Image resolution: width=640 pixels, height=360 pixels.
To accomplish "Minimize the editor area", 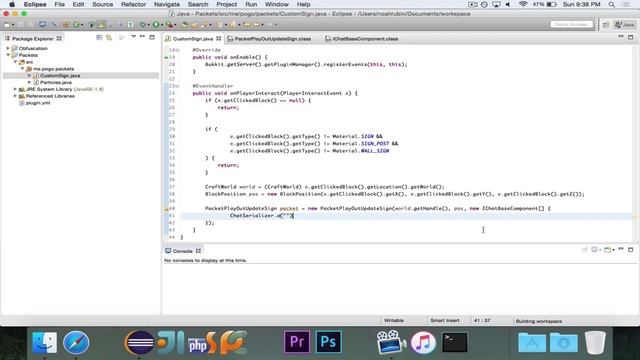I will 621,37.
